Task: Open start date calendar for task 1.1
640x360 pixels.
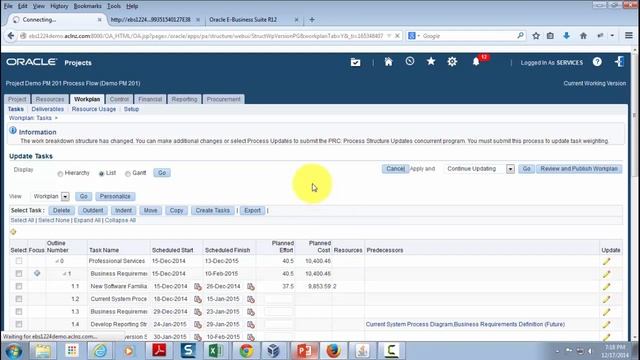Action: [x=198, y=287]
